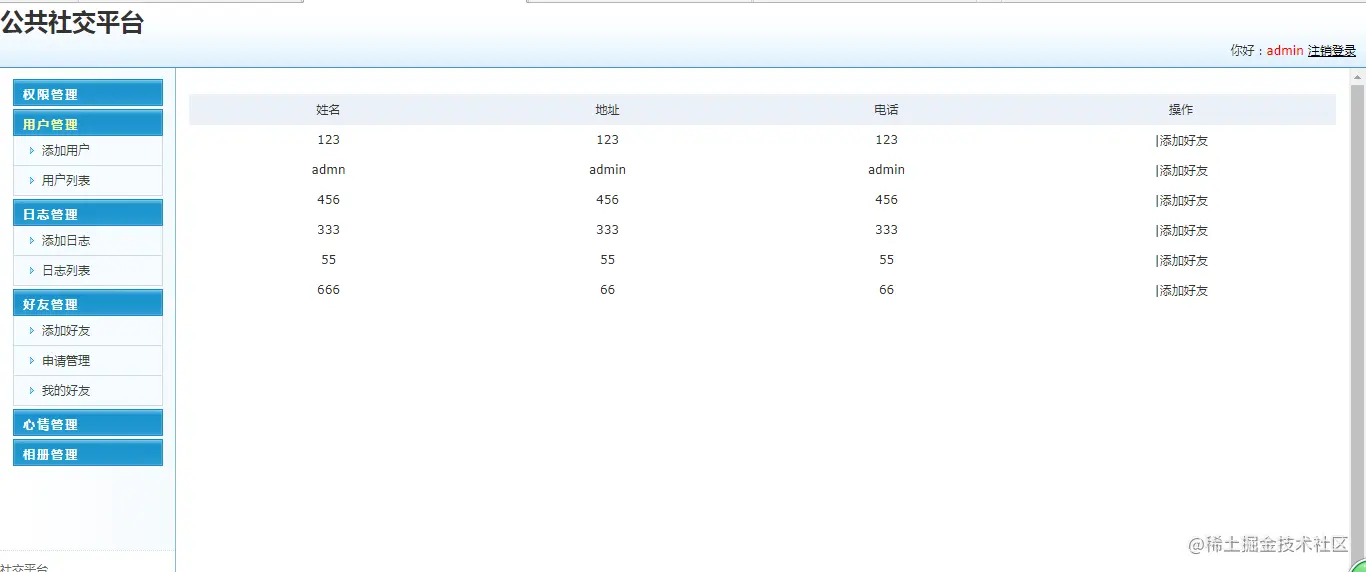1366x572 pixels.
Task: Click the 公共社交平台 page title
Action: coord(72,24)
